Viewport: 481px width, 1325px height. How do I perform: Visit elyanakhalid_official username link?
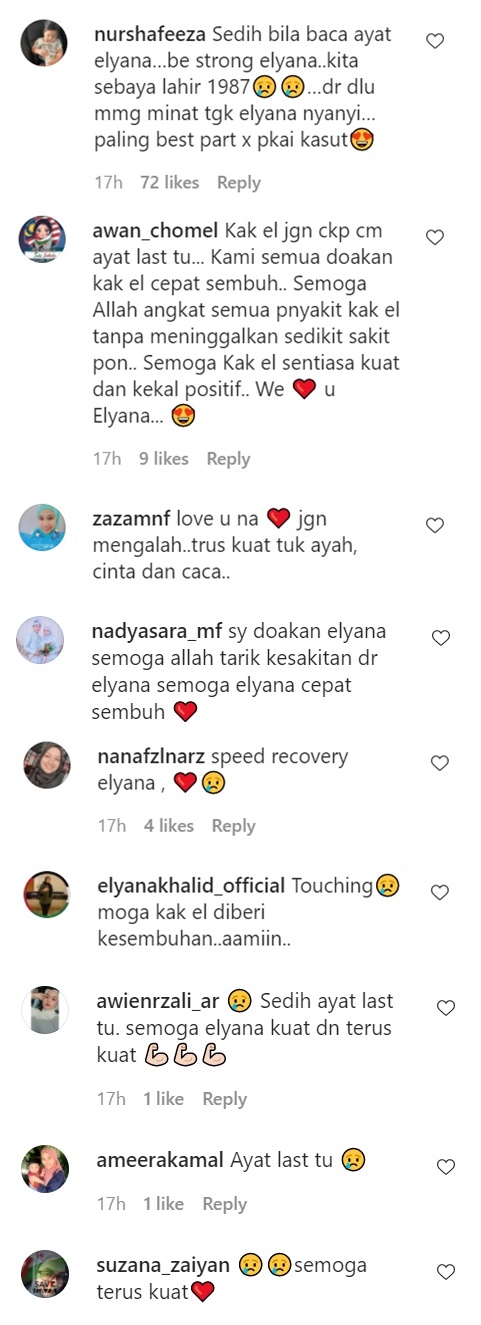point(192,886)
